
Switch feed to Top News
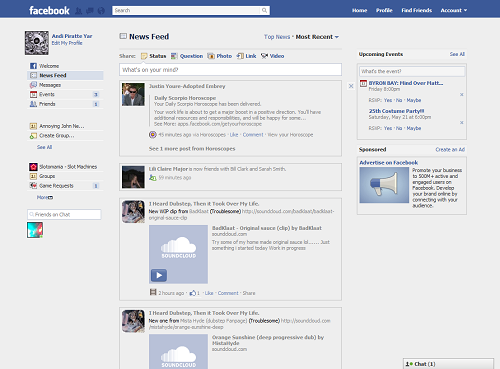pyautogui.click(x=277, y=37)
